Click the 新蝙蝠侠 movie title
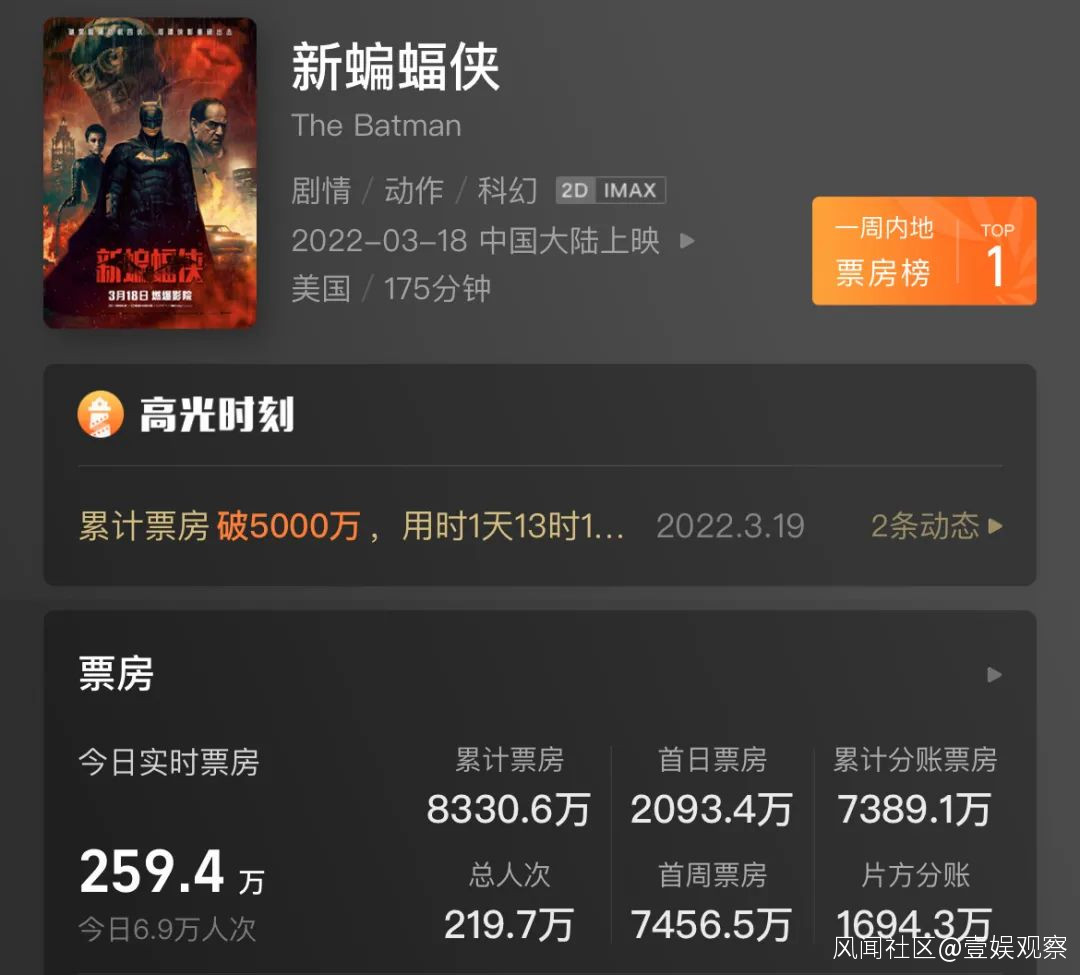The image size is (1080, 975). (x=395, y=67)
